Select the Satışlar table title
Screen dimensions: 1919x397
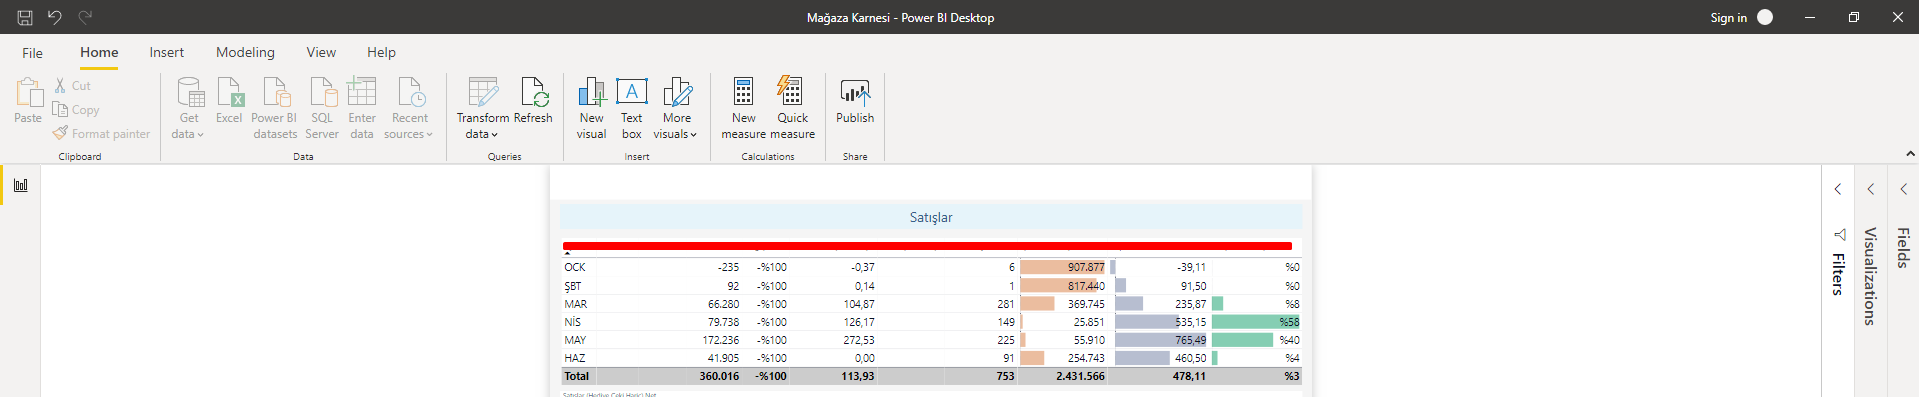pyautogui.click(x=931, y=217)
